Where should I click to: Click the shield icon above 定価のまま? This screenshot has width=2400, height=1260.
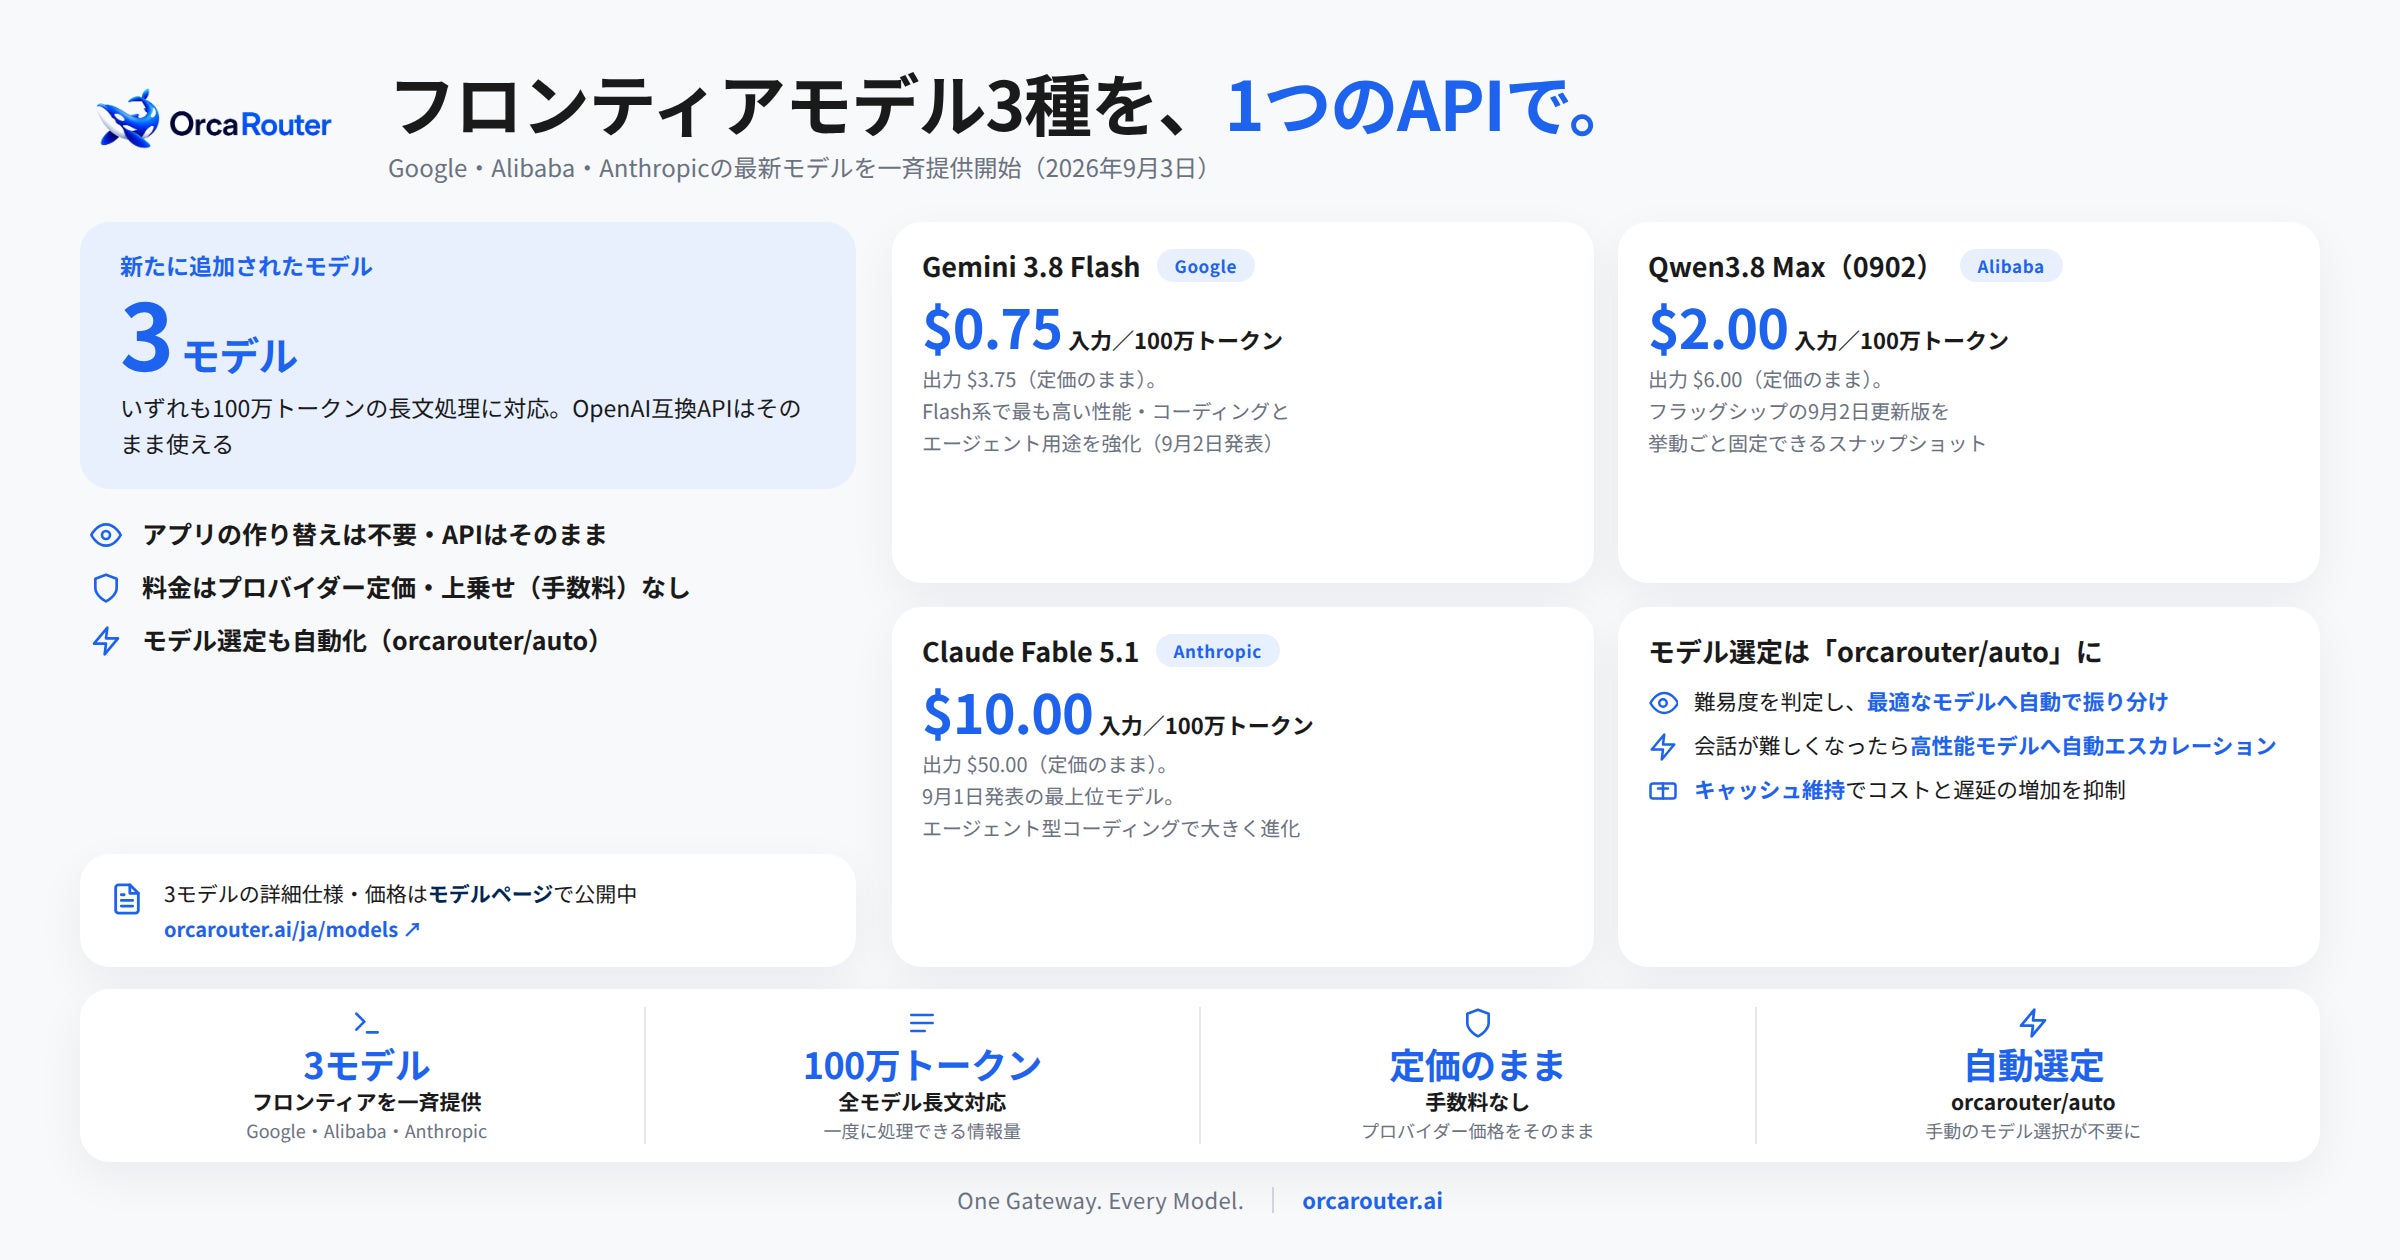click(1478, 1022)
